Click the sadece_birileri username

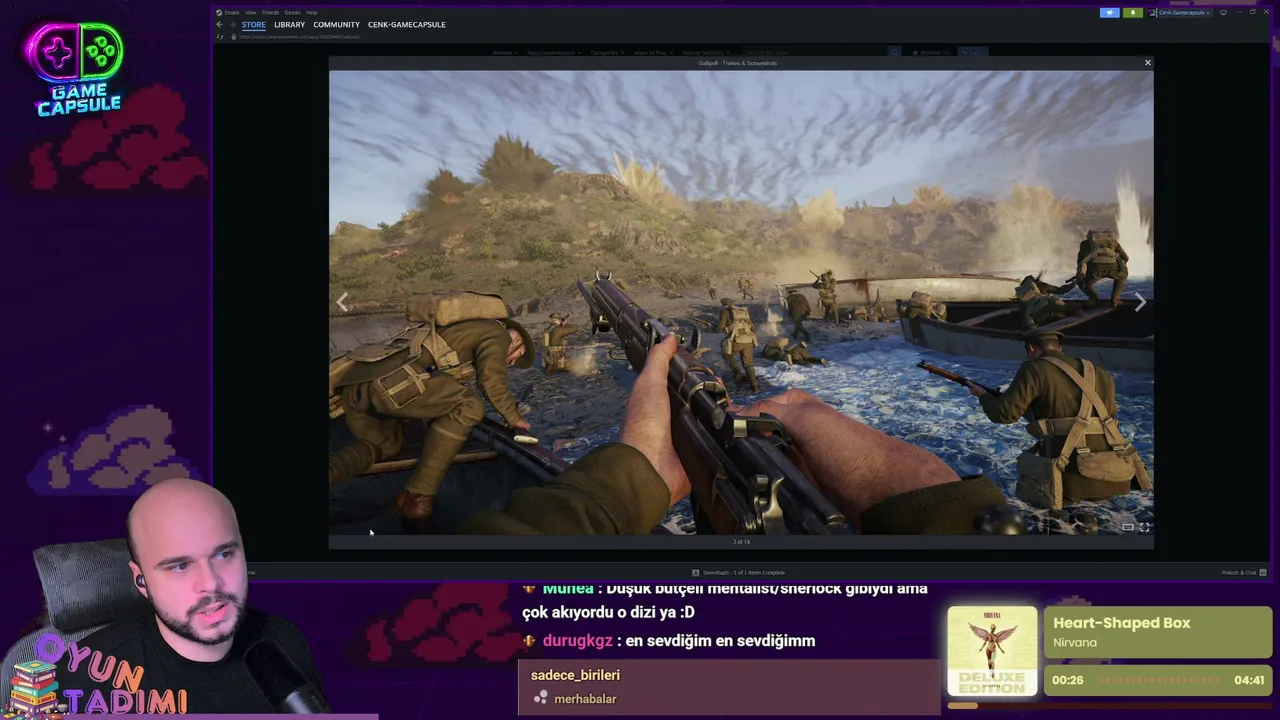tap(575, 675)
